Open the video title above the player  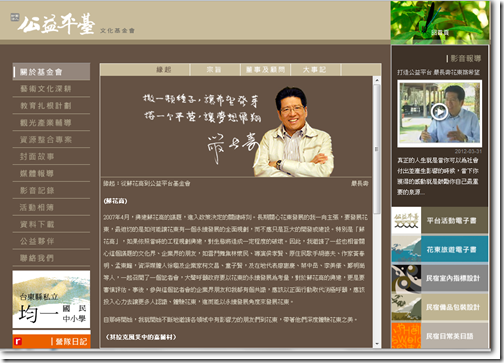(x=439, y=72)
